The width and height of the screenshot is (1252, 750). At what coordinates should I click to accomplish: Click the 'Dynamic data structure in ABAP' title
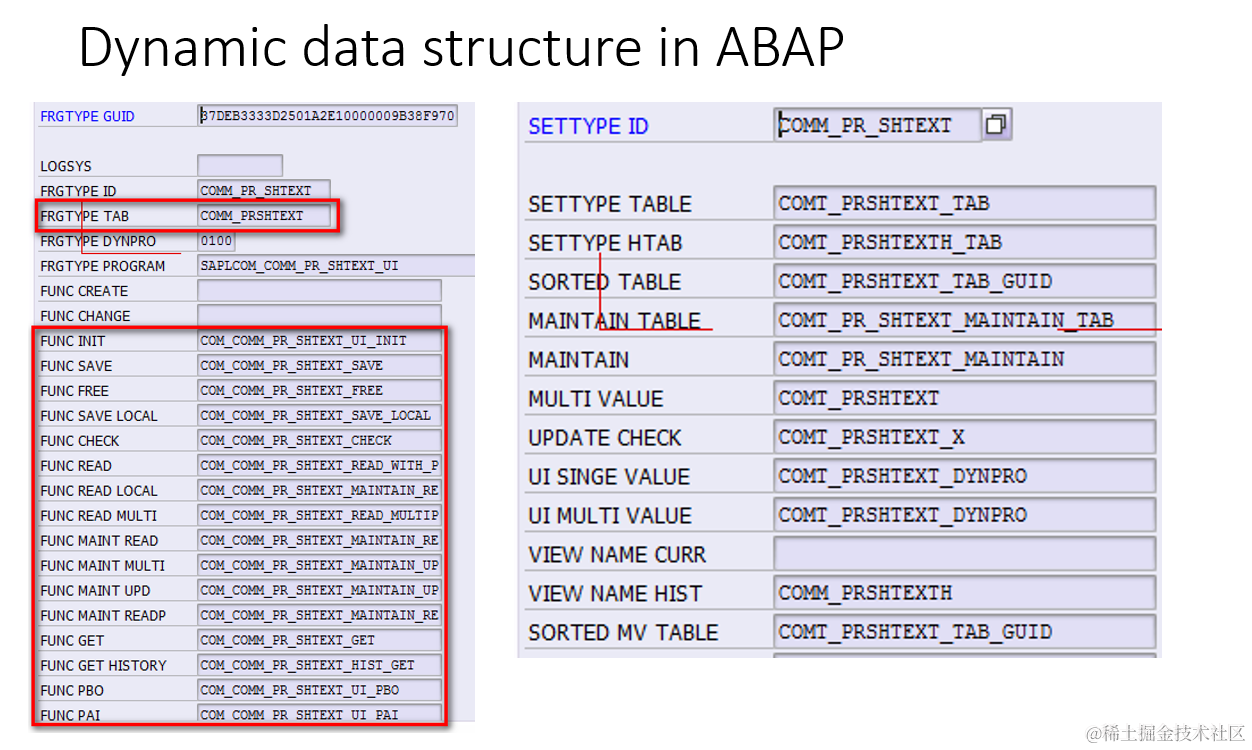click(461, 47)
